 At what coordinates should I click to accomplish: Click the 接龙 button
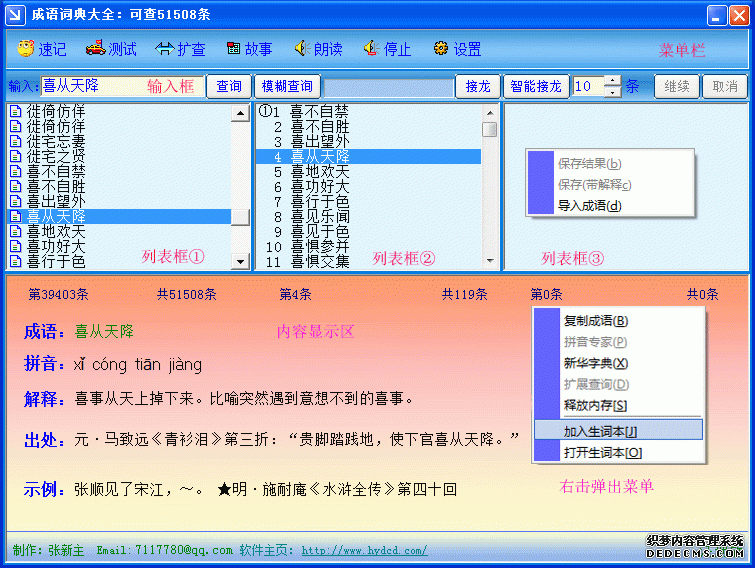(x=478, y=87)
